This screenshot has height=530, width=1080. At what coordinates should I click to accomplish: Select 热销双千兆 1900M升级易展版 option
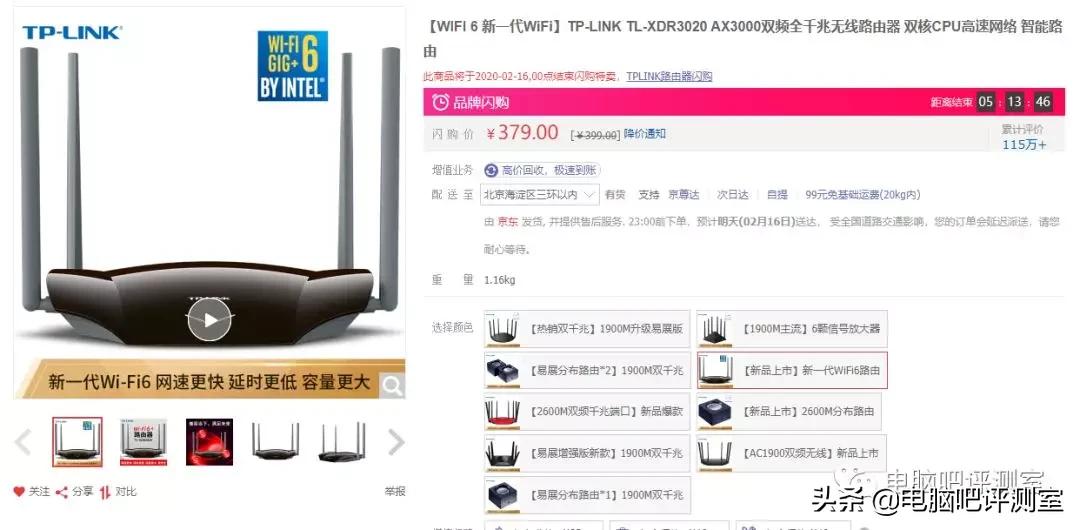pos(587,329)
